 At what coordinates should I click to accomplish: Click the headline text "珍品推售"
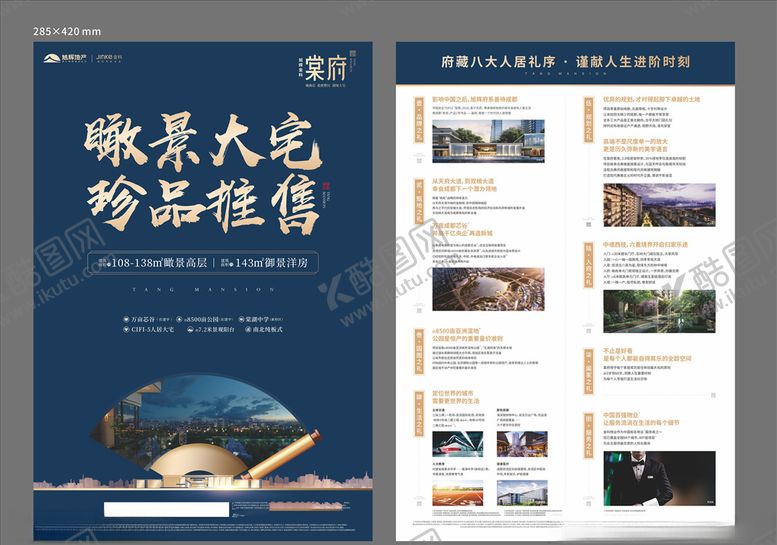pos(203,205)
